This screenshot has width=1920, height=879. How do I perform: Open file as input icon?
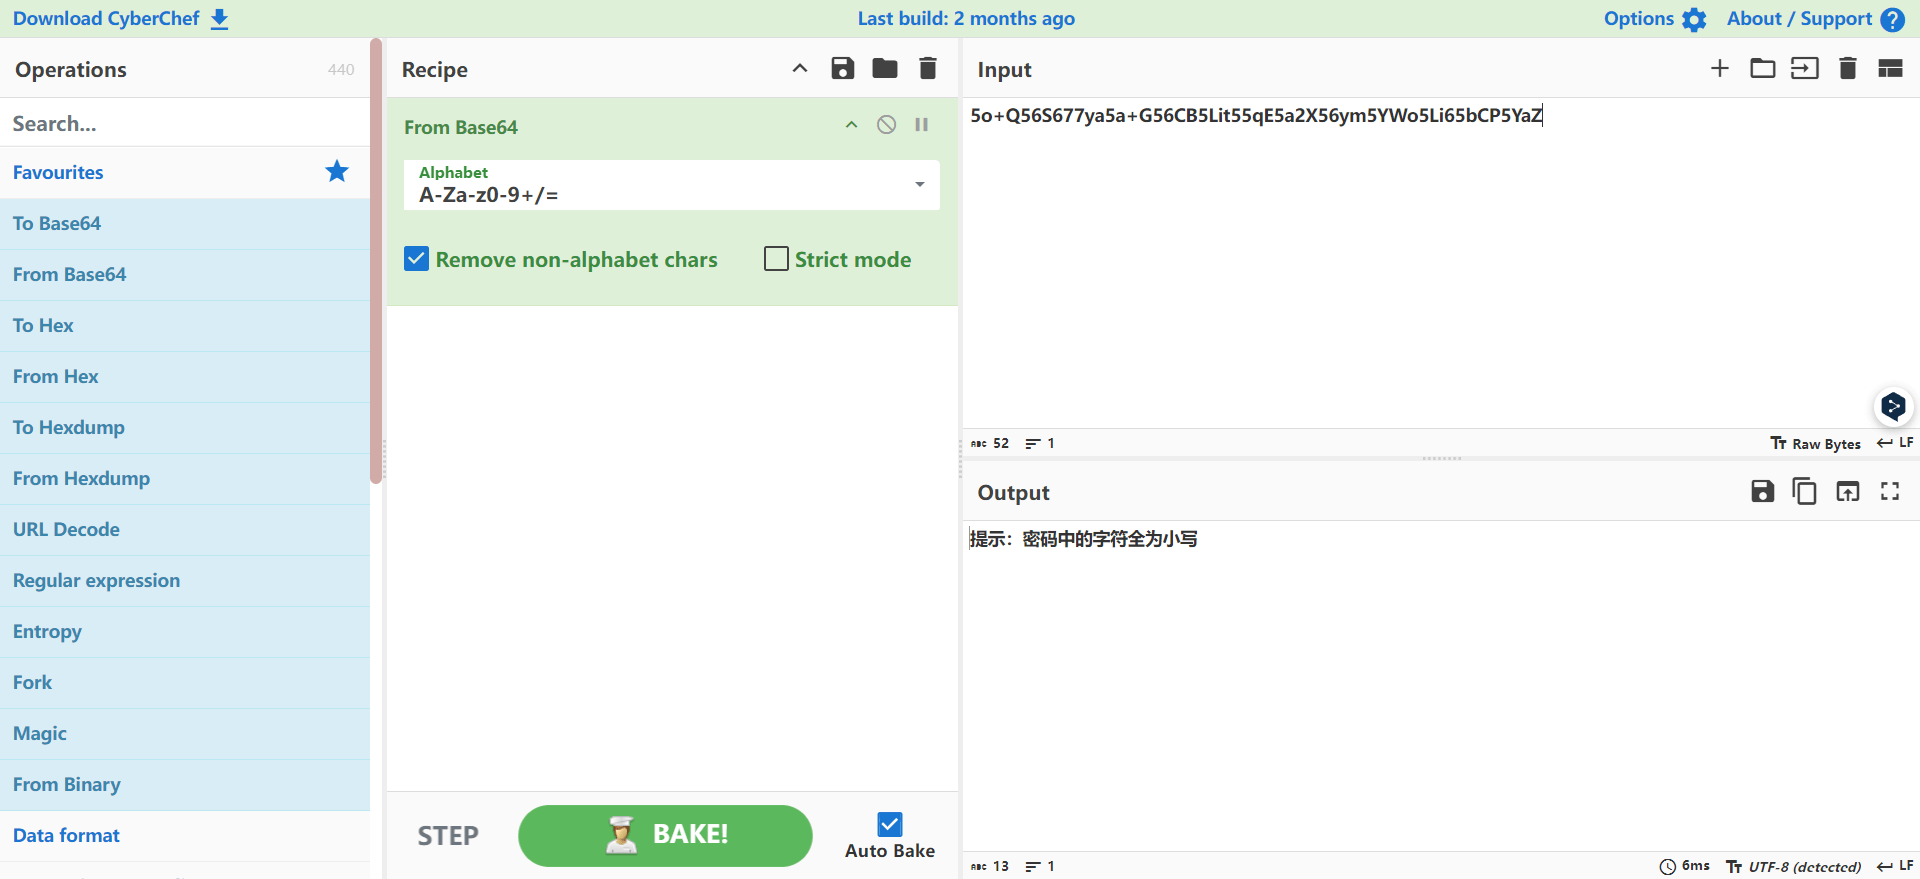click(1805, 68)
